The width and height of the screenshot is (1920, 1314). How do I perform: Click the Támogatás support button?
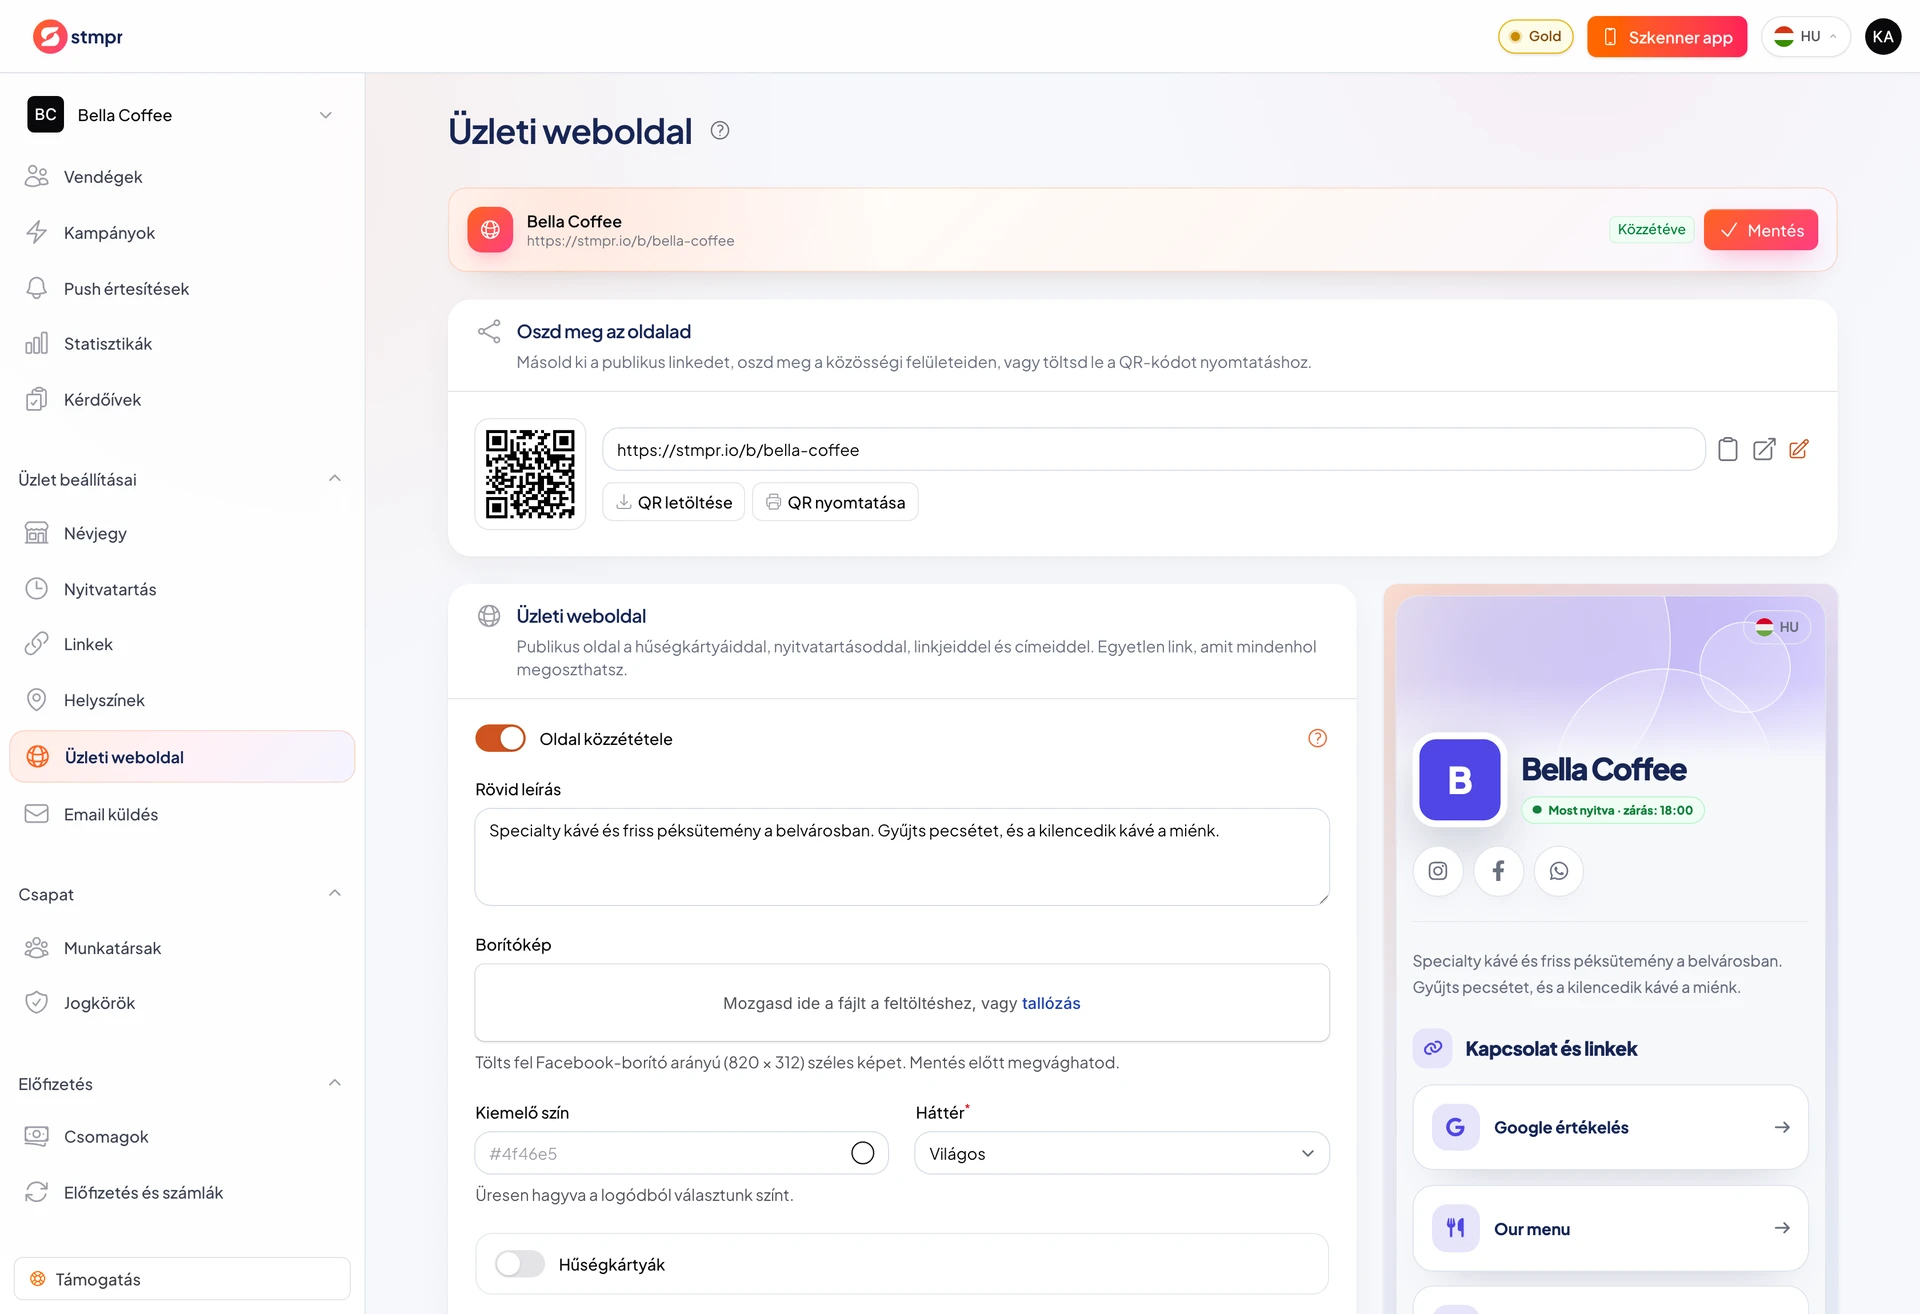[182, 1279]
